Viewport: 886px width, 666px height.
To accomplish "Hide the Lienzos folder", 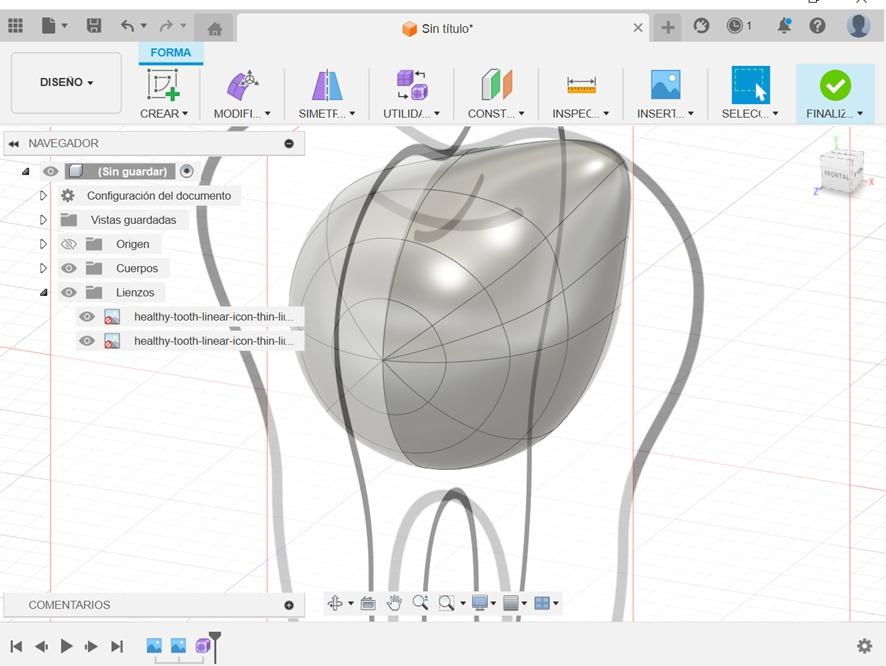I will [68, 293].
